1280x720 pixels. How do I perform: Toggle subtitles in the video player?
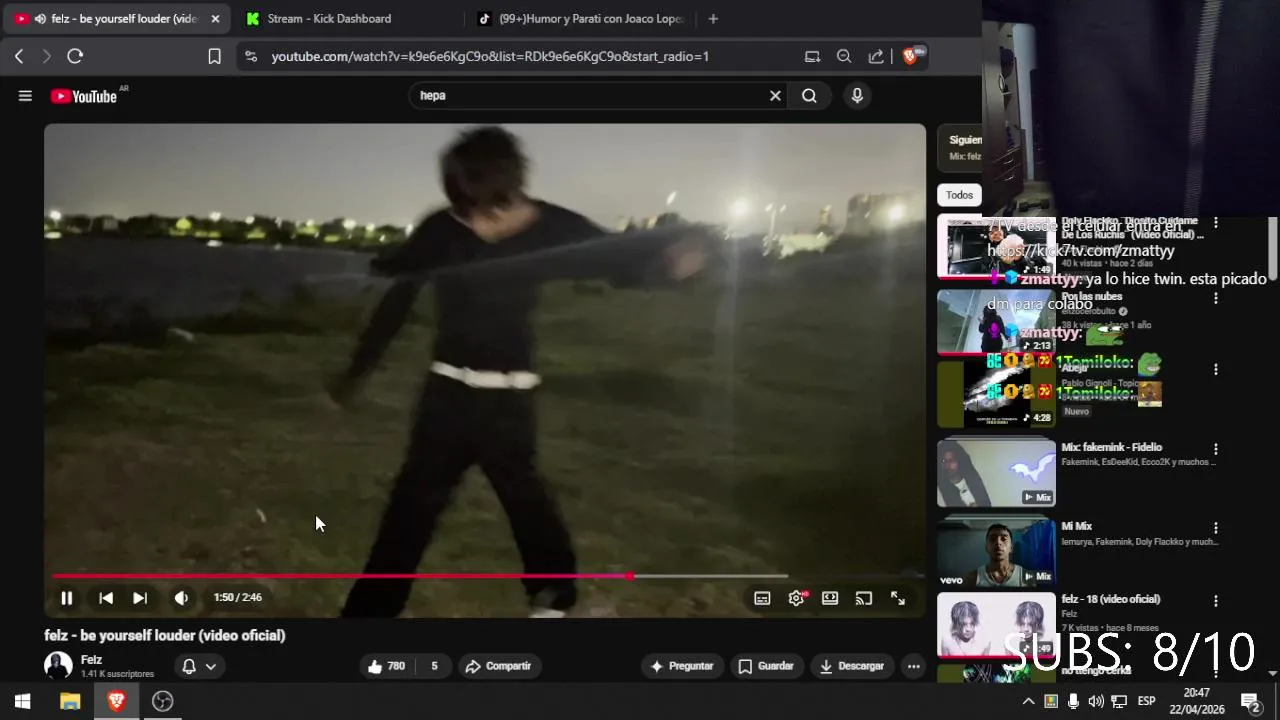point(762,598)
